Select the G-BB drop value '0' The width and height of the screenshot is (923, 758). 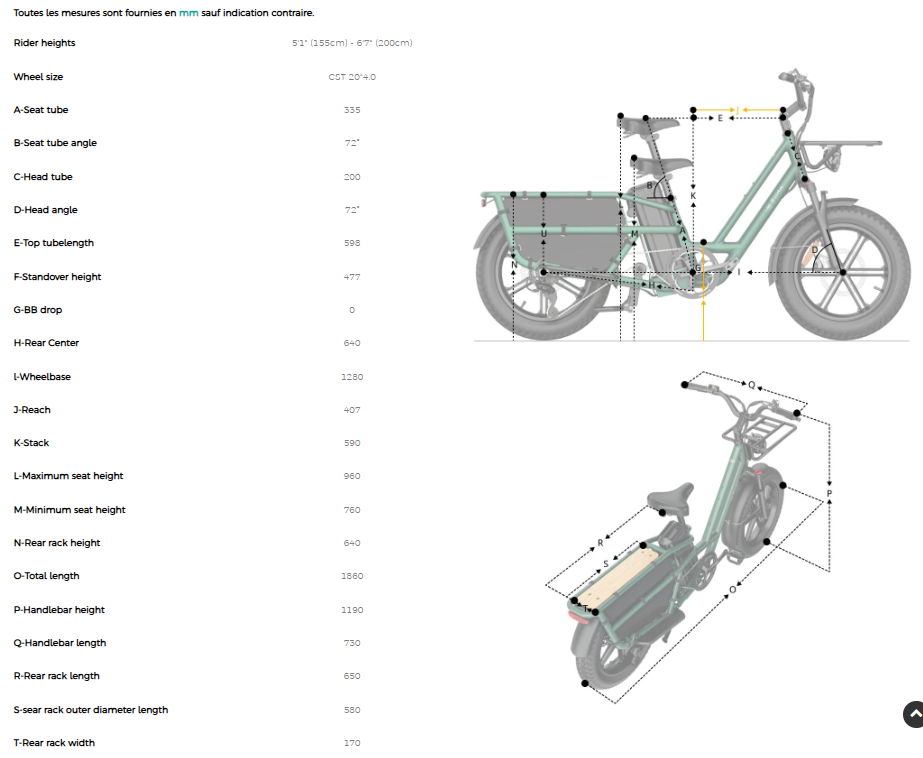(351, 310)
